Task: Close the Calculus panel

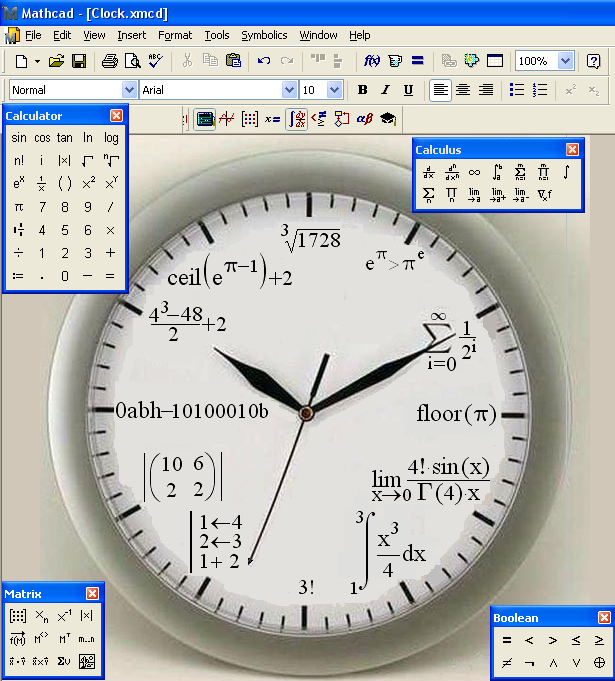Action: [x=572, y=149]
